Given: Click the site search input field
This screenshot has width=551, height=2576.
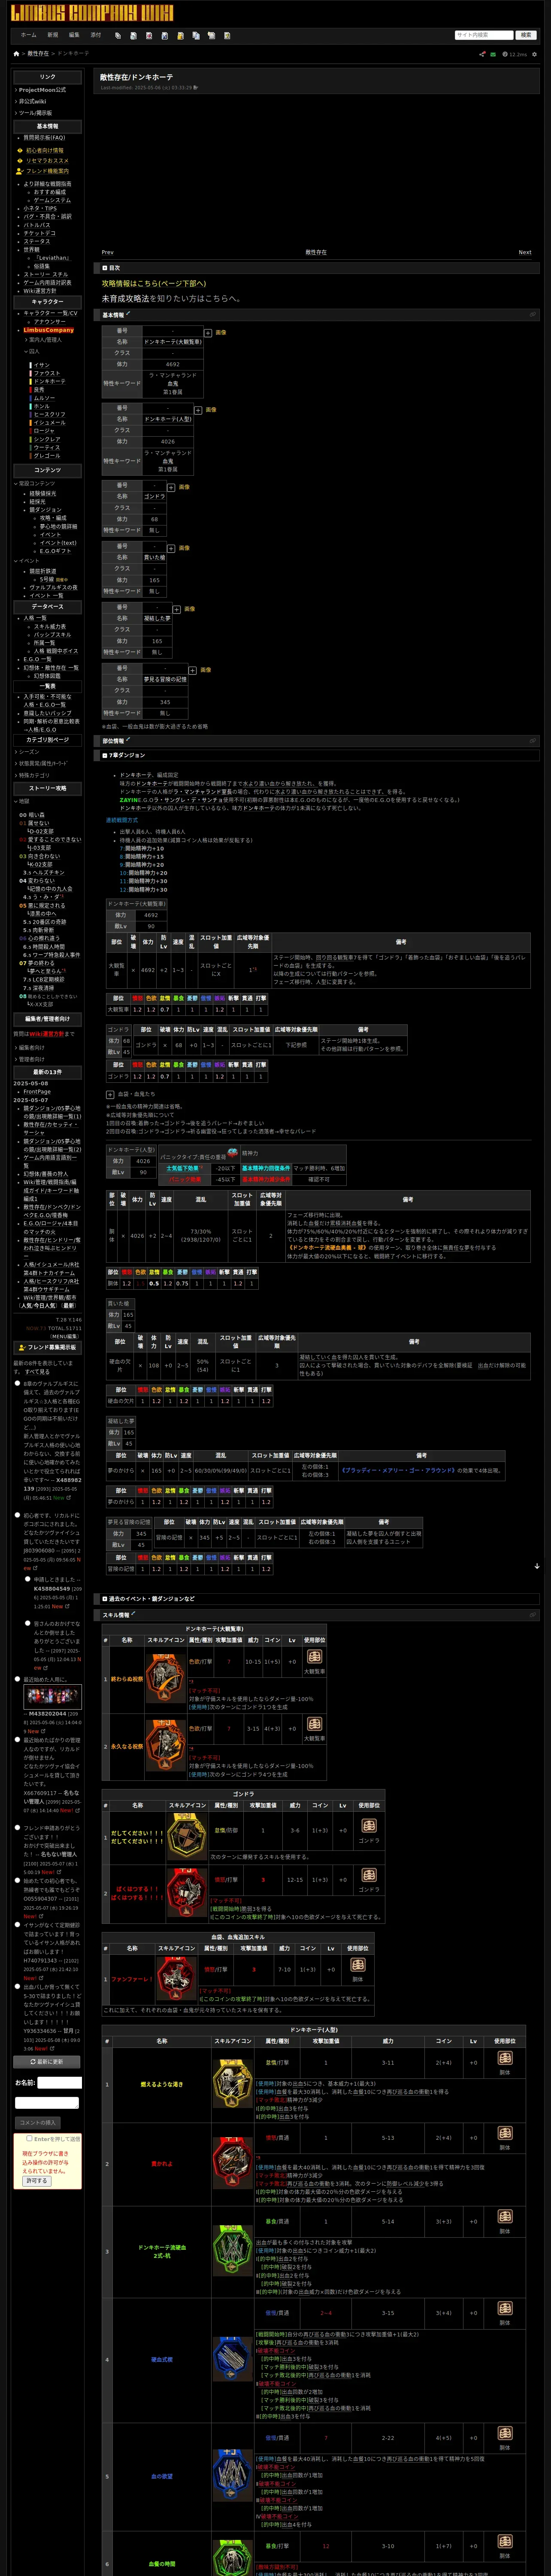Looking at the screenshot, I should (483, 35).
